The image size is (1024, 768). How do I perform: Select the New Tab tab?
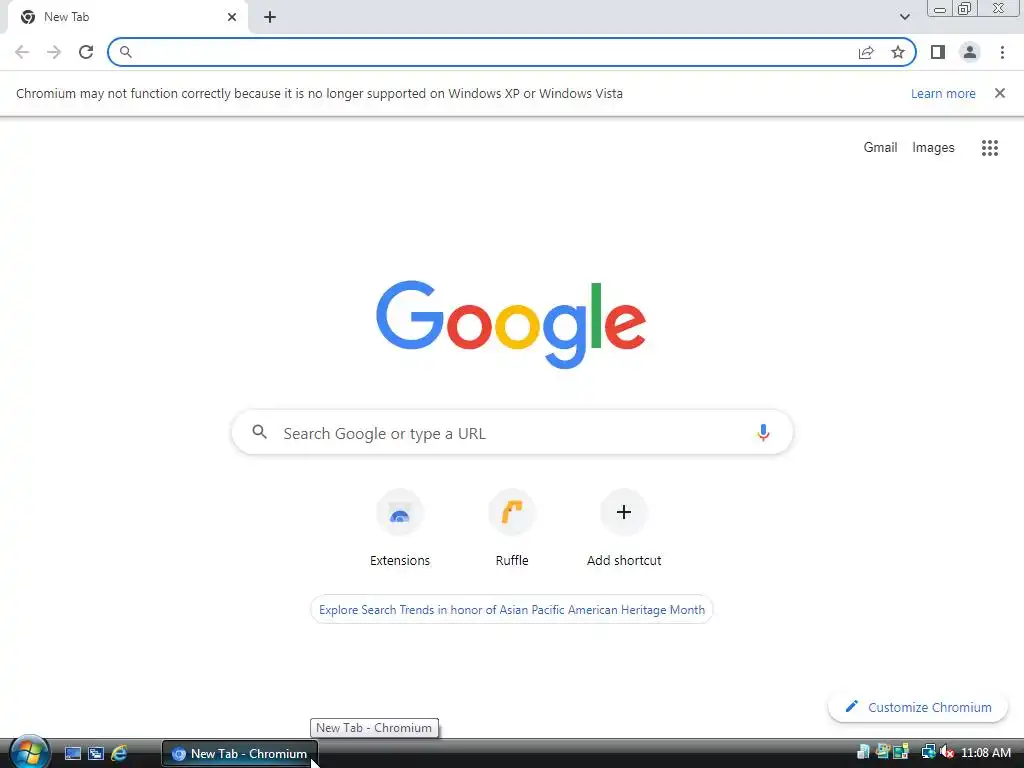[x=127, y=17]
